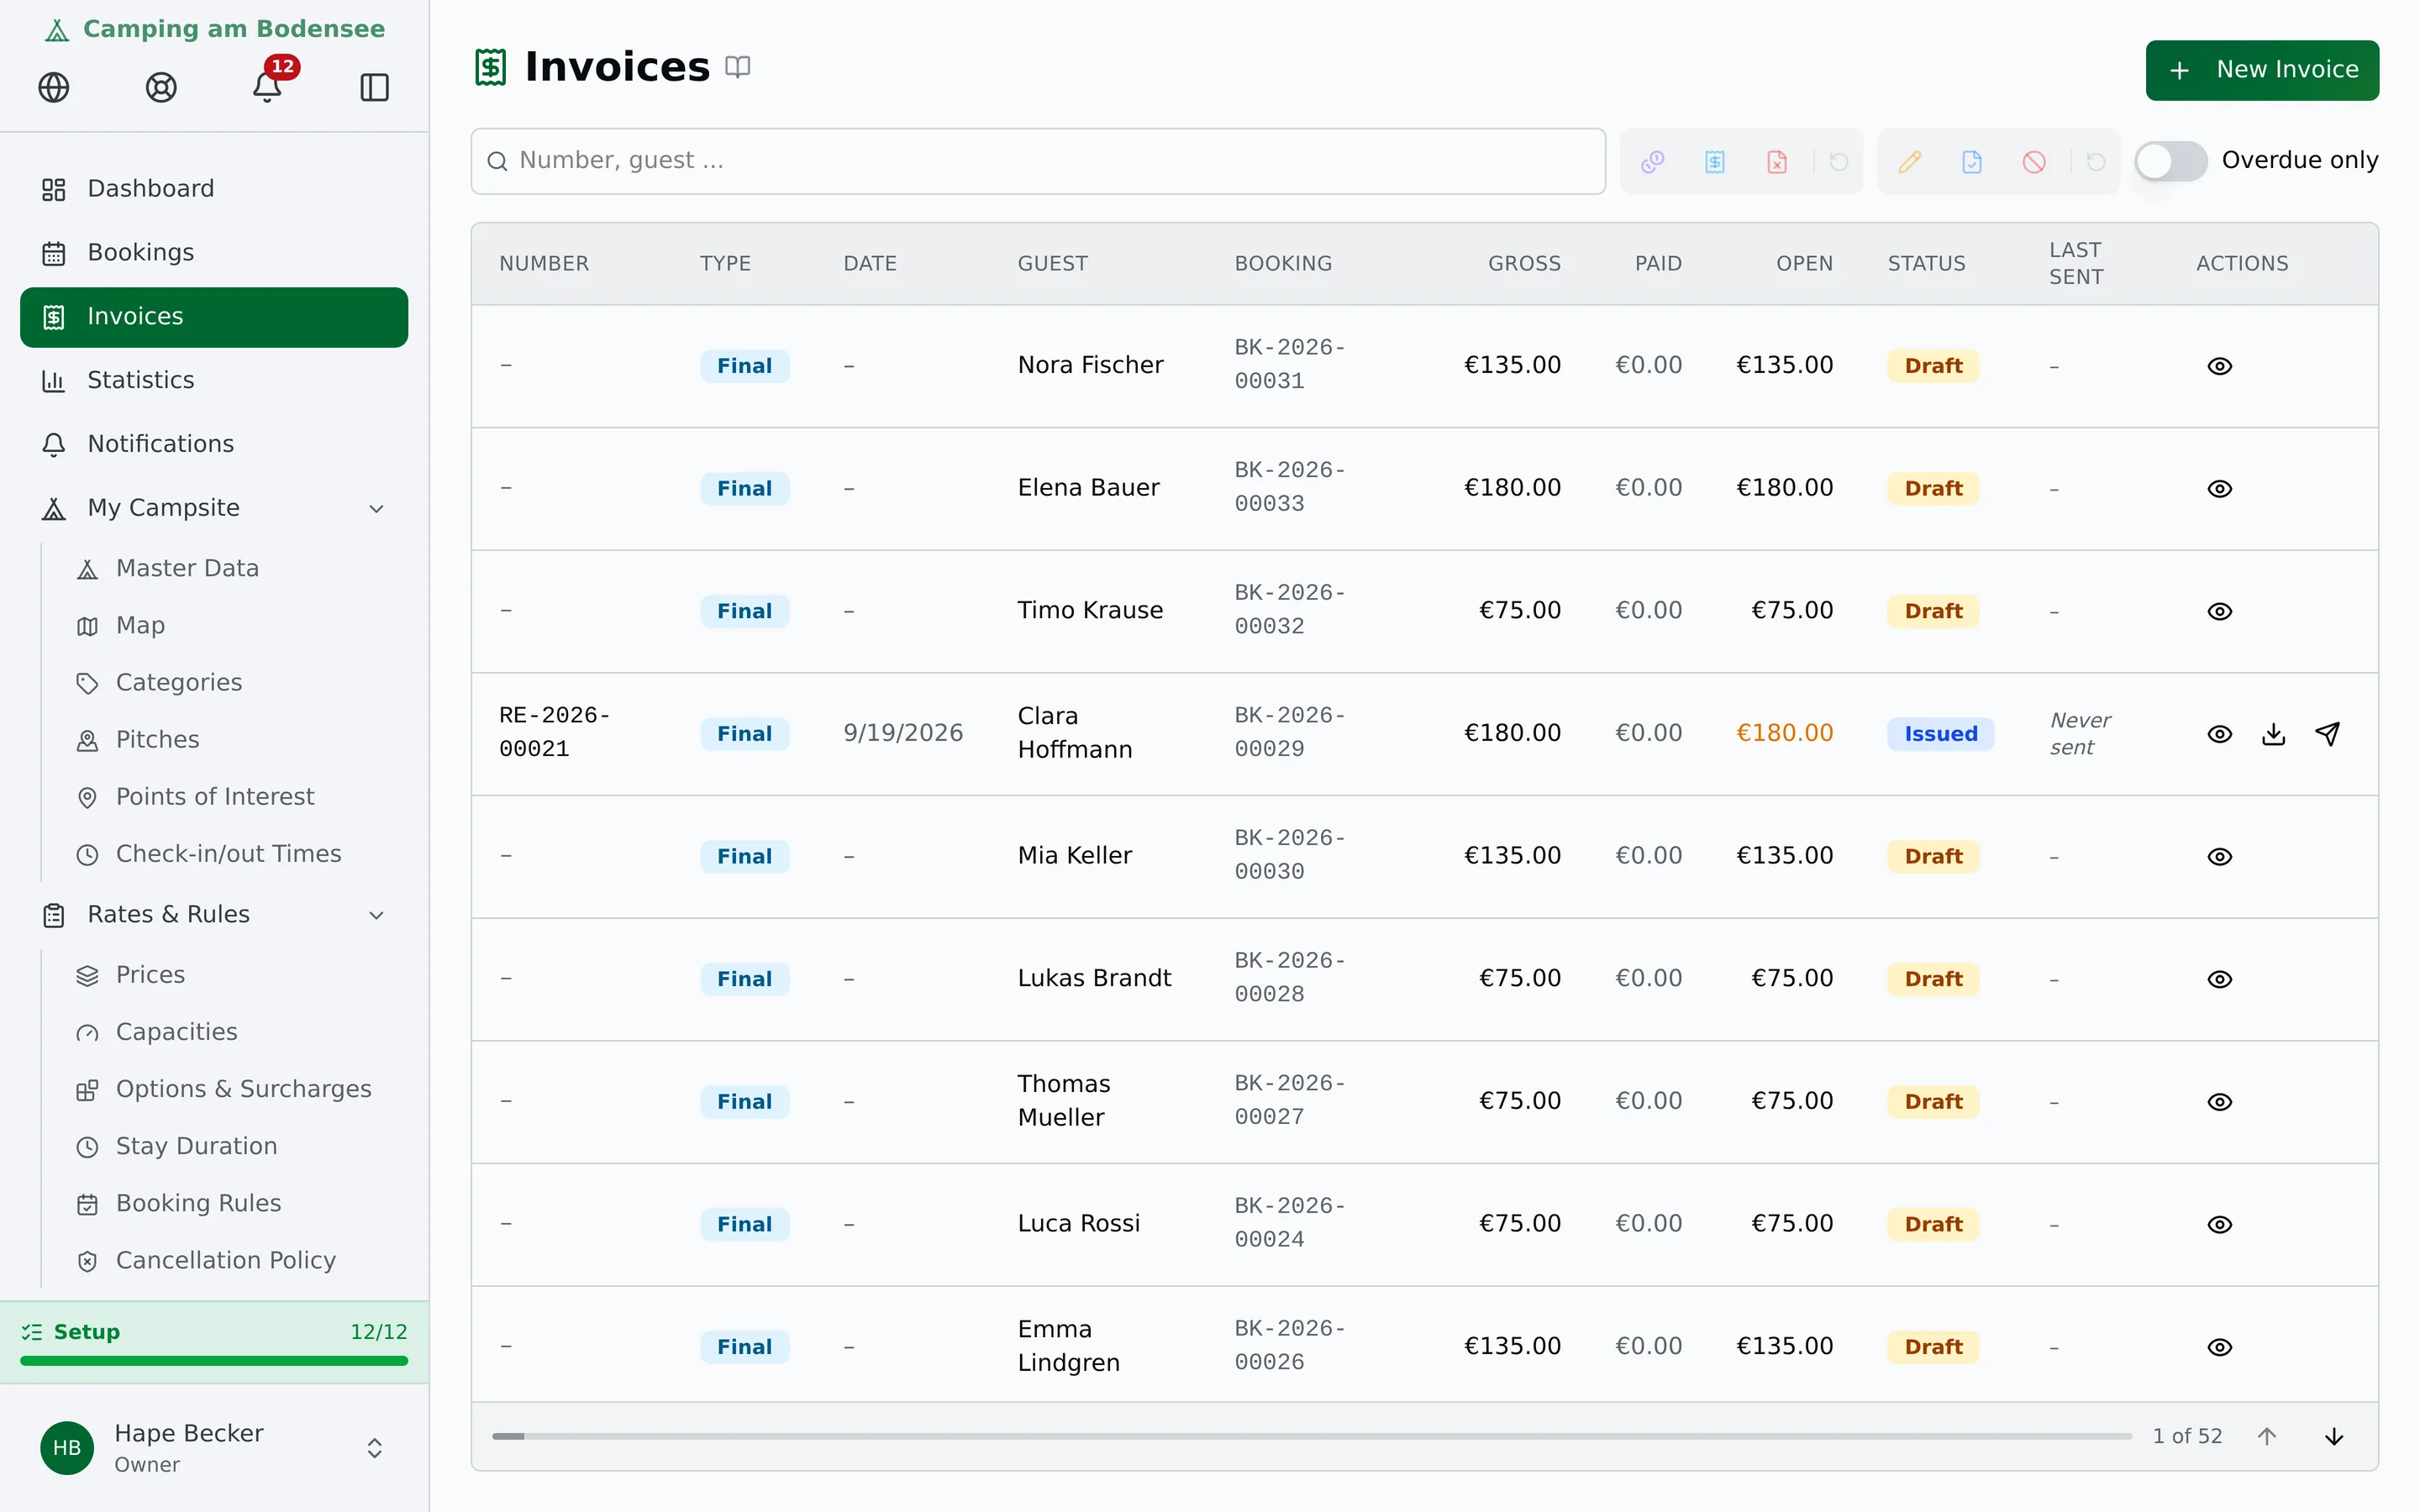Click the red file-x filter icon

[1777, 161]
